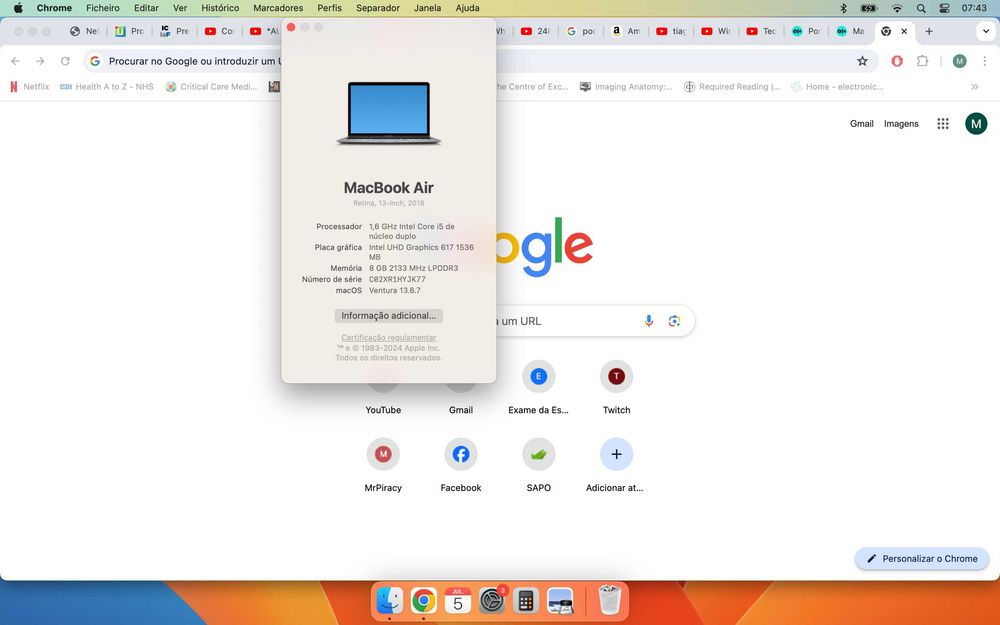Switch to the YouTube tab labeled 'Wi'
The width and height of the screenshot is (1000, 625).
click(716, 31)
